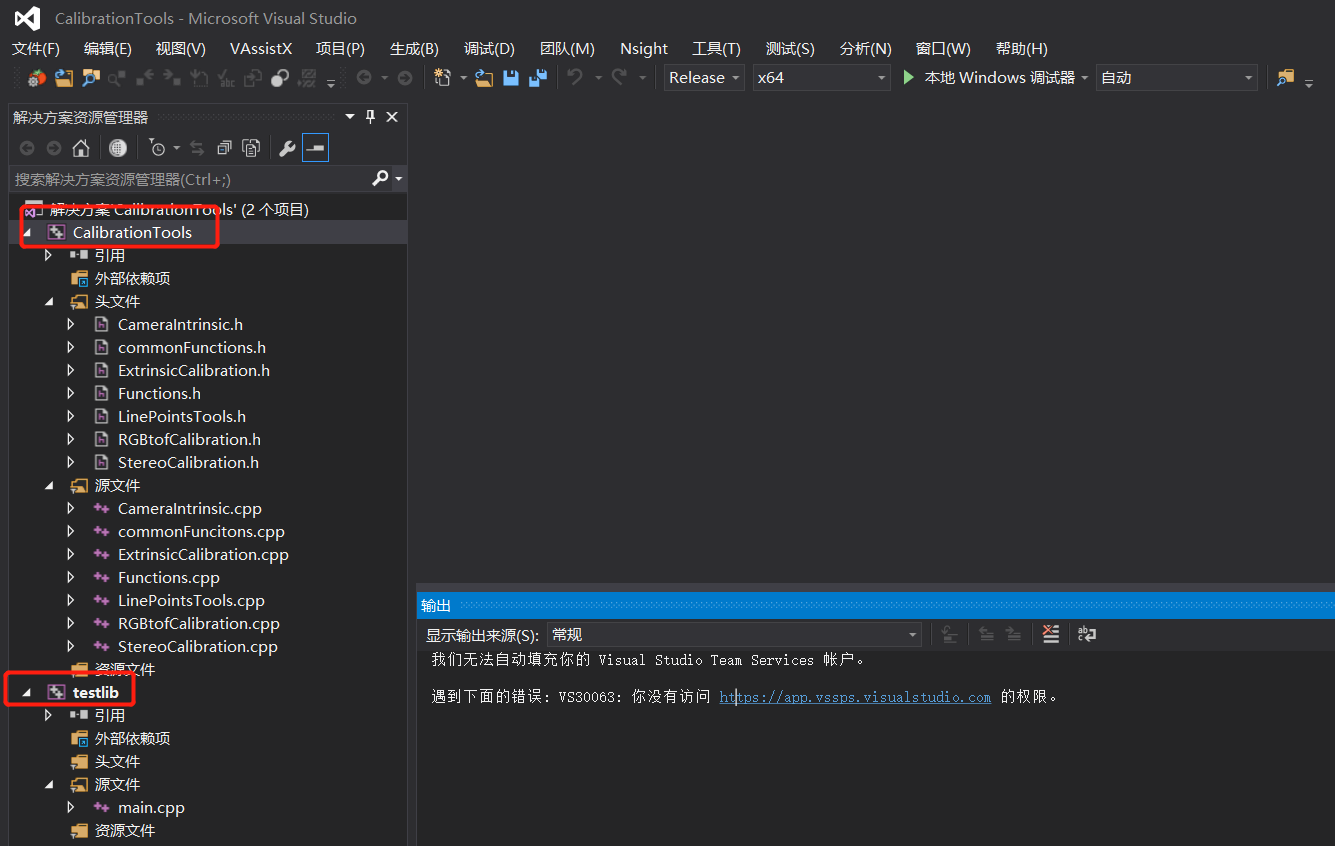This screenshot has height=846, width=1335.
Task: Select RGBtofCalibration.h in the tree
Action: 189,439
